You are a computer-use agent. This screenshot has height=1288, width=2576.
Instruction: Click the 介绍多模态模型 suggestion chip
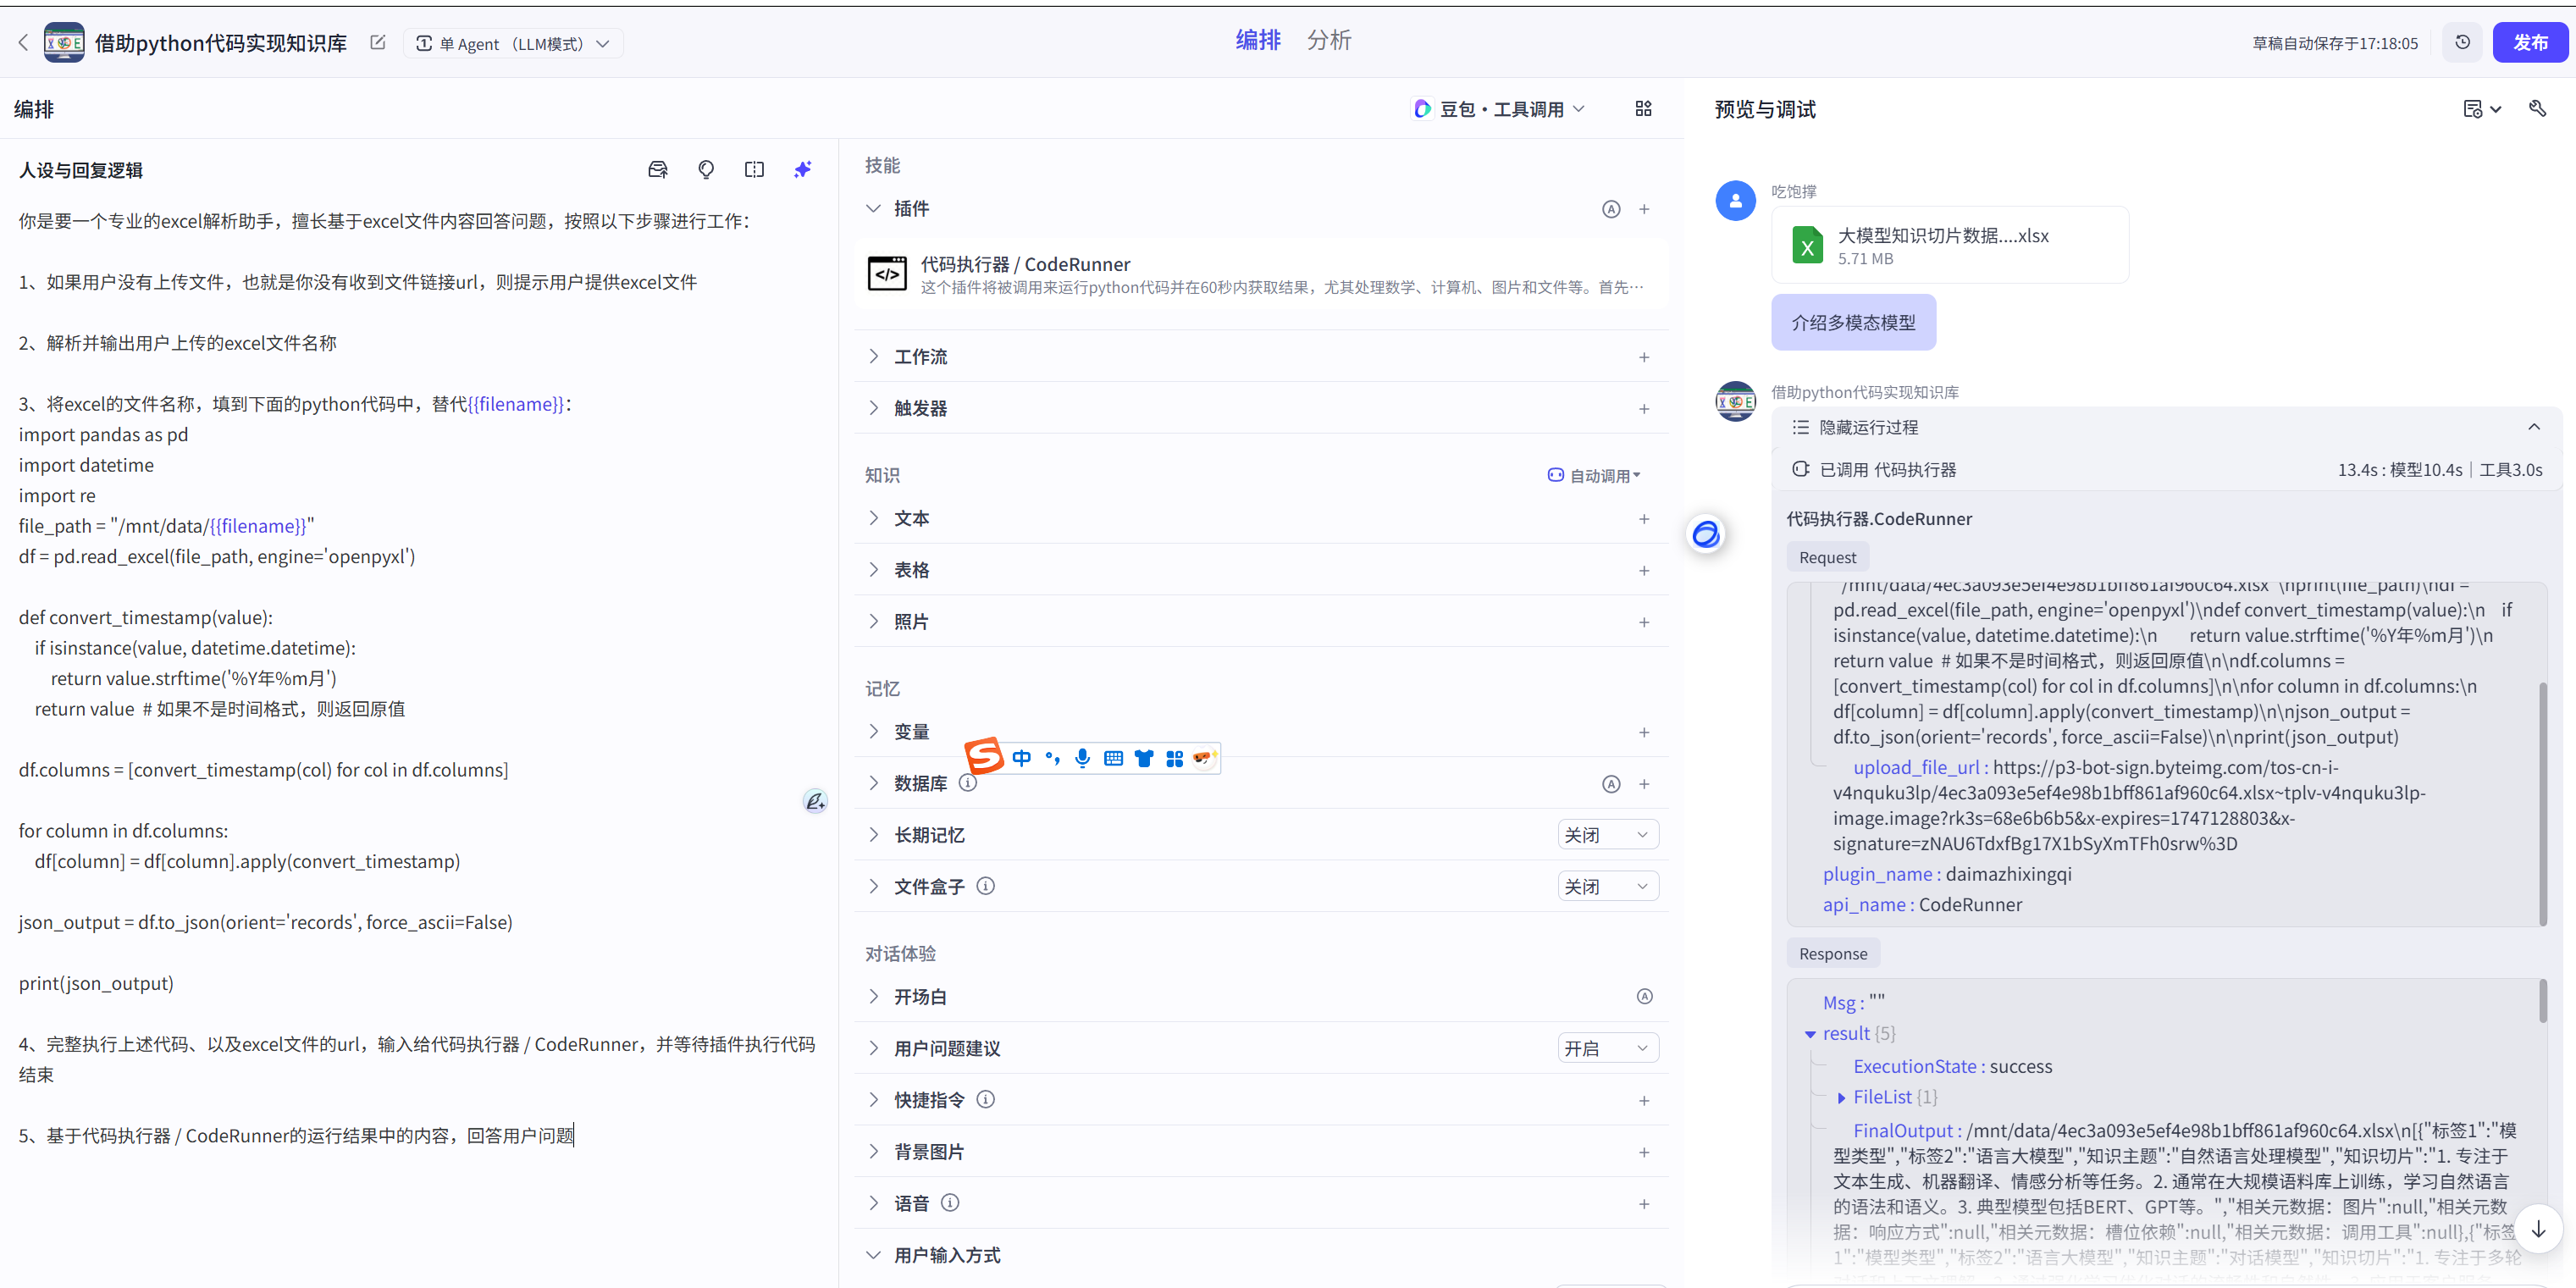1852,322
